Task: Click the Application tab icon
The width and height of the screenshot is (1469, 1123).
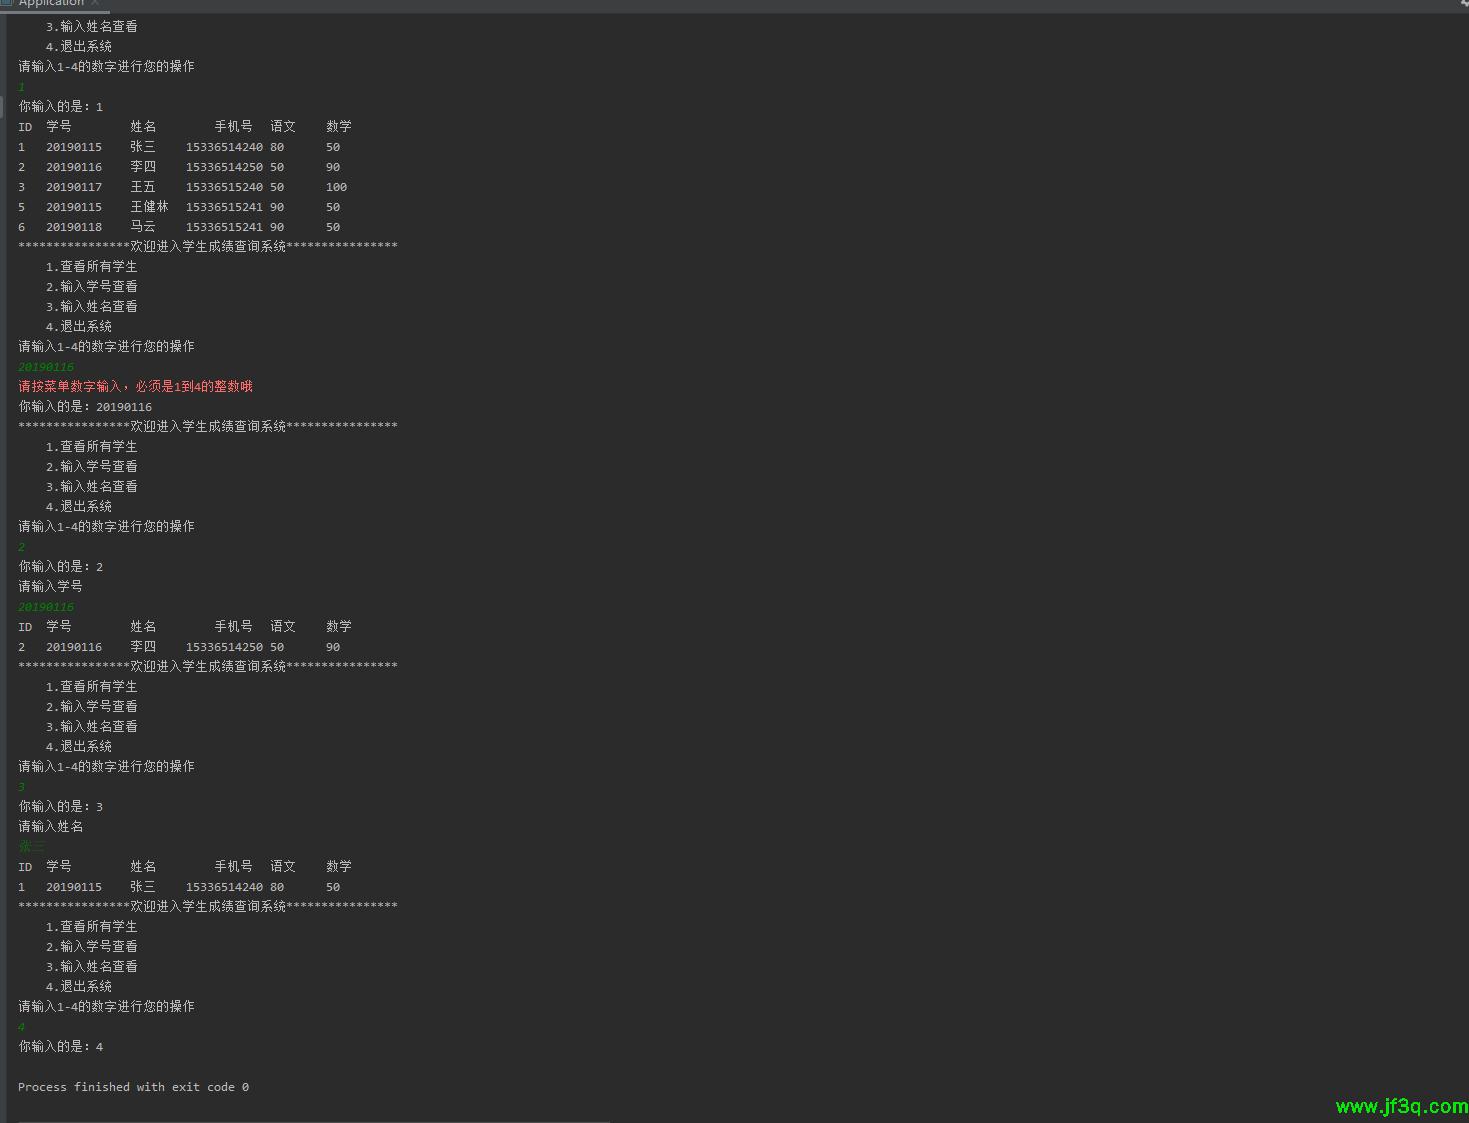Action: click(x=6, y=4)
